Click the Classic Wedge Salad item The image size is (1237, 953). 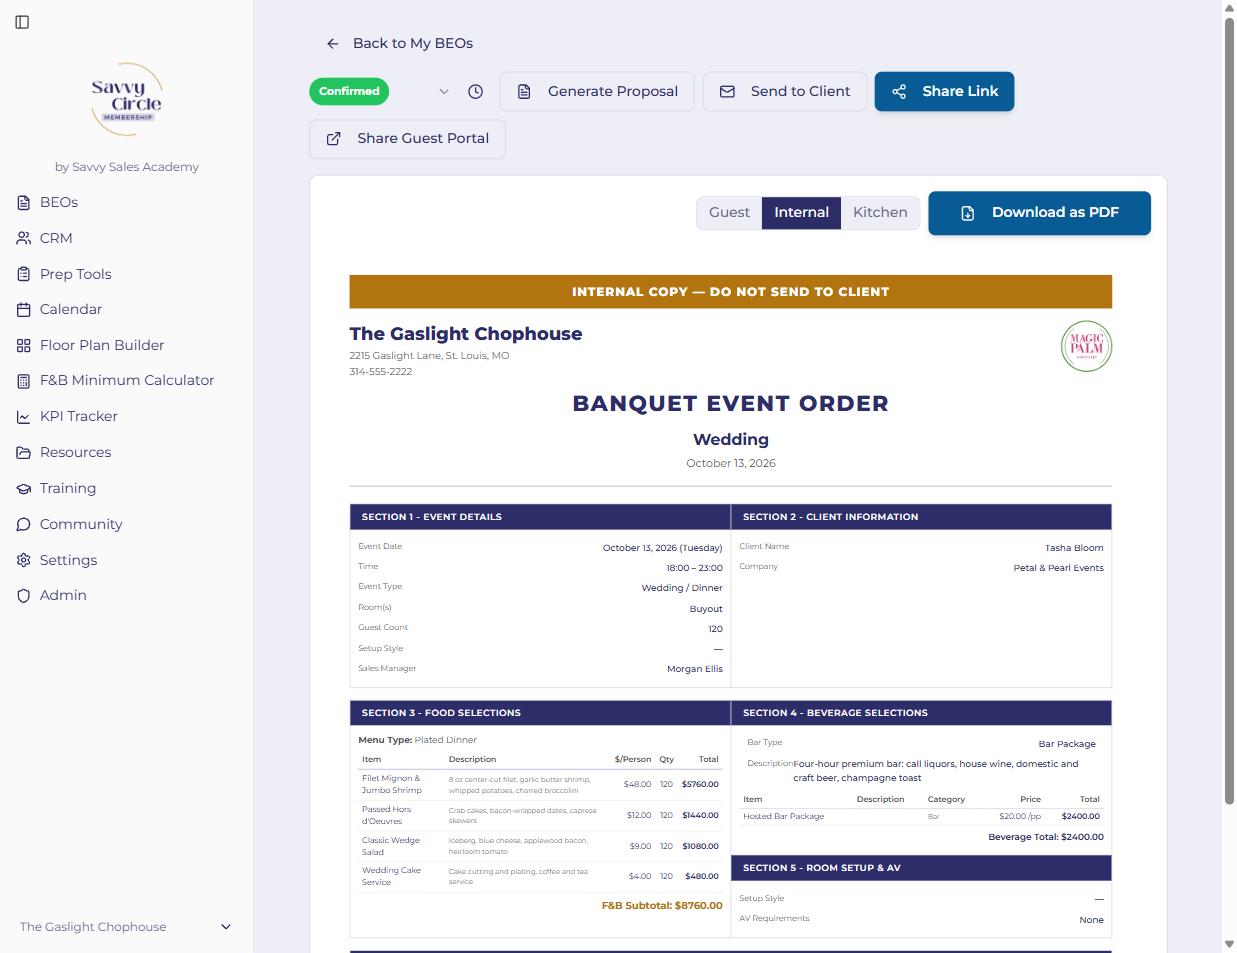(391, 846)
